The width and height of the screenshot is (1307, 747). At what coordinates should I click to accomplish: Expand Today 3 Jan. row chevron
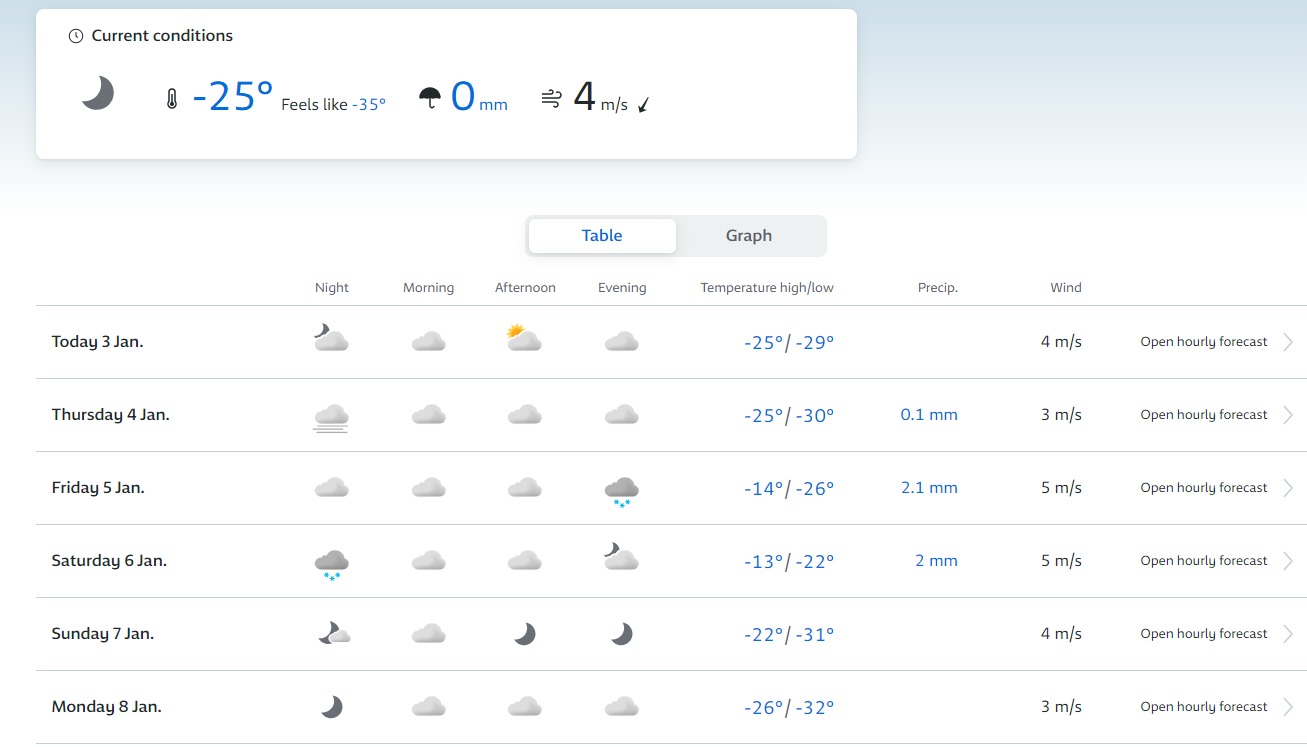click(x=1288, y=342)
